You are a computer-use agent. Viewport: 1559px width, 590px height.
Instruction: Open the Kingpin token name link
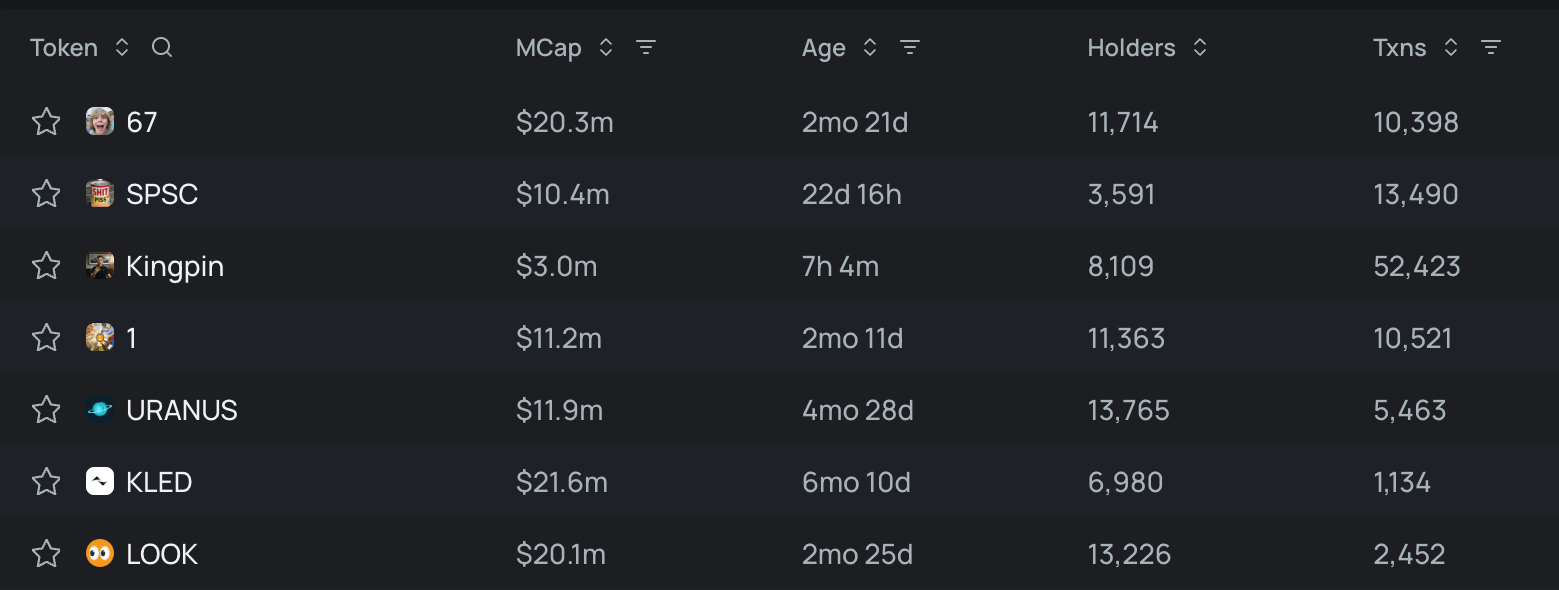point(175,267)
